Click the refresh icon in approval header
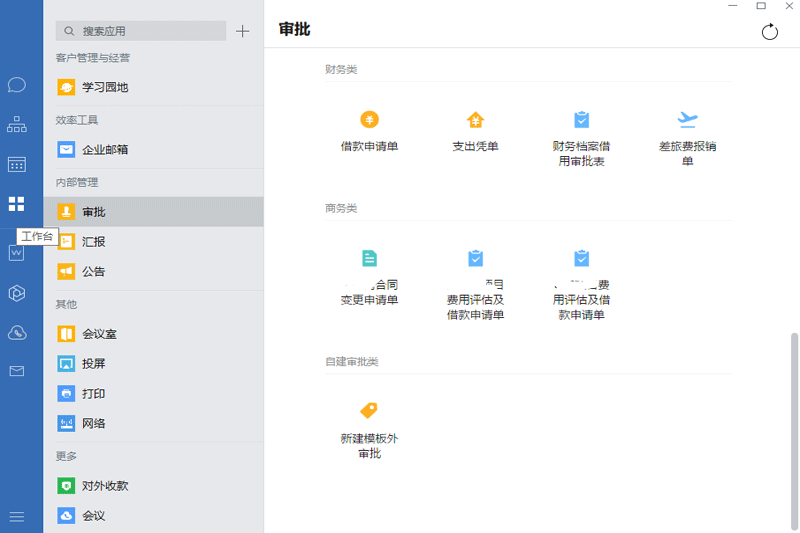Viewport: 800px width, 533px height. 769,32
